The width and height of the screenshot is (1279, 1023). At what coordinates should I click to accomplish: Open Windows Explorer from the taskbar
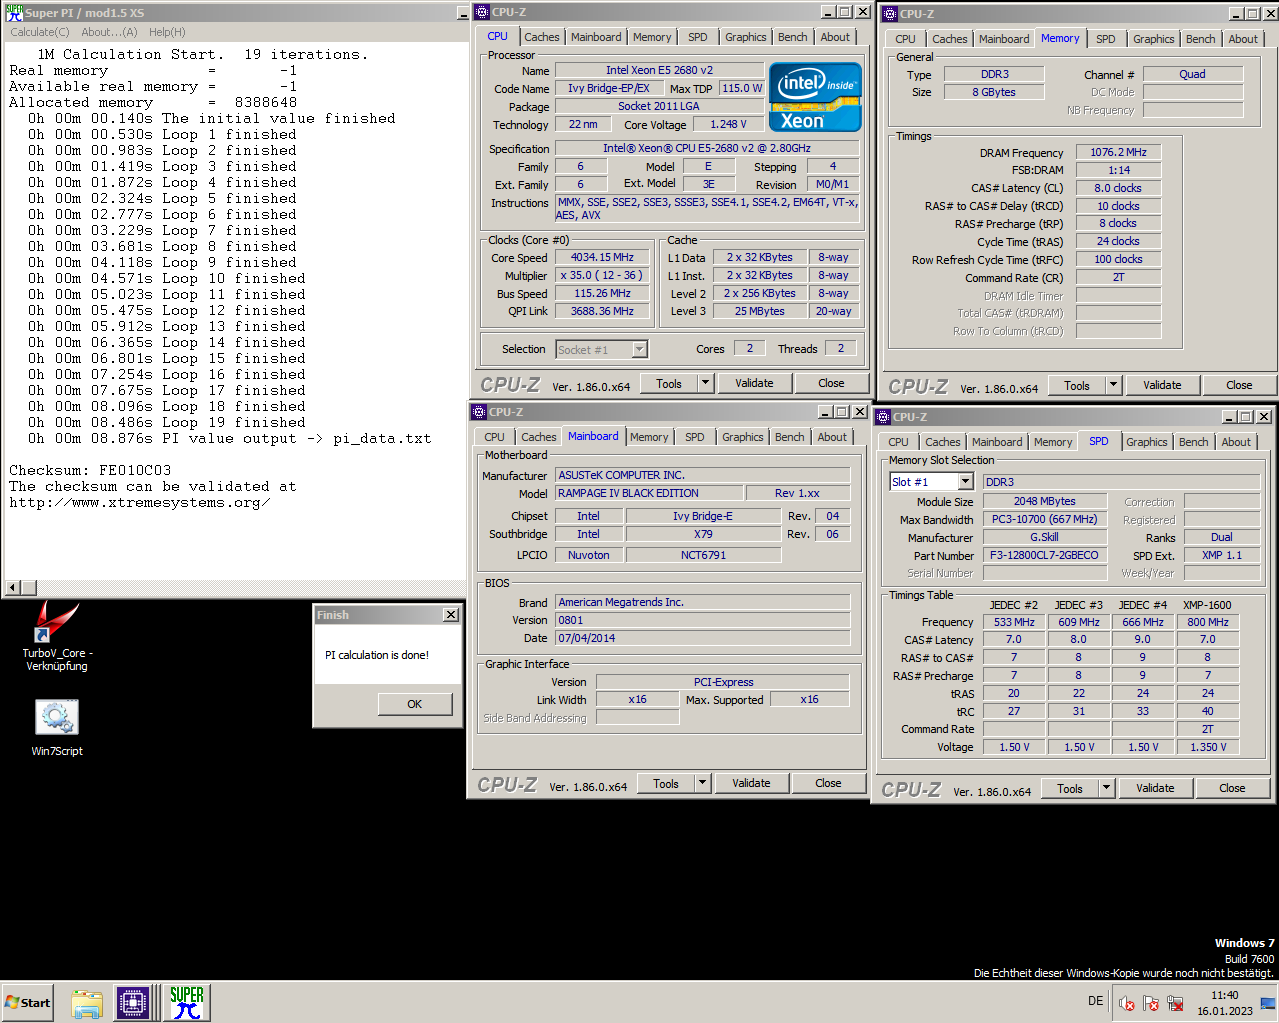tap(87, 1002)
